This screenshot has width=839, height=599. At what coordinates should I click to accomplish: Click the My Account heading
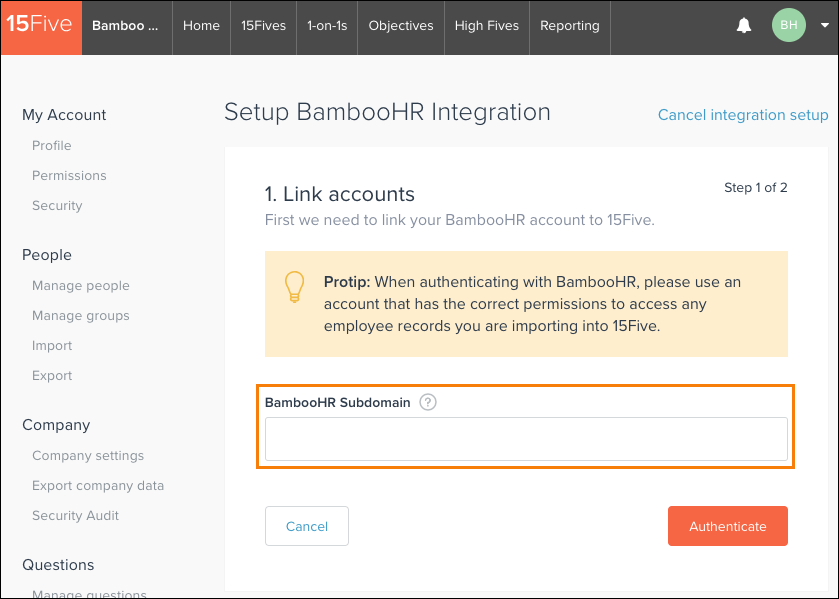click(64, 115)
